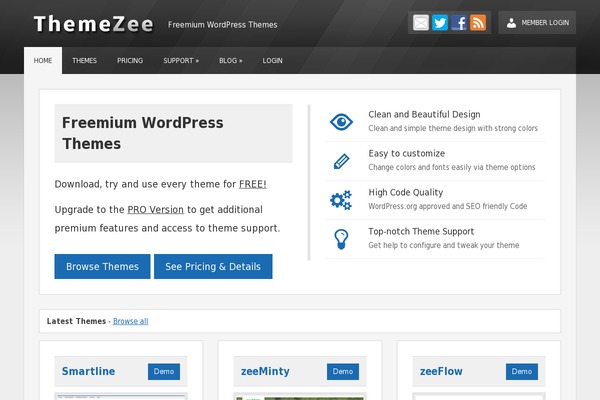Open the LOGIN menu item
Image resolution: width=600 pixels, height=400 pixels.
pos(272,60)
